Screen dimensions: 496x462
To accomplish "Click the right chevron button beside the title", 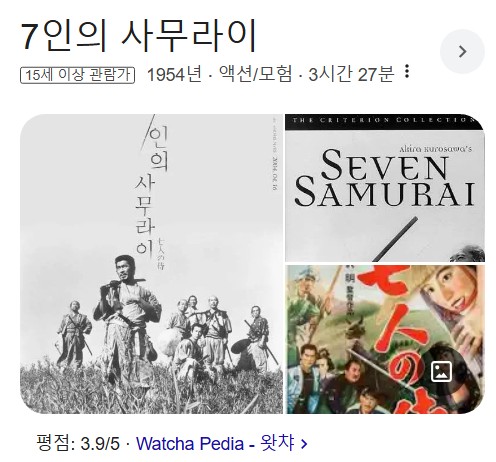I will click(x=462, y=52).
